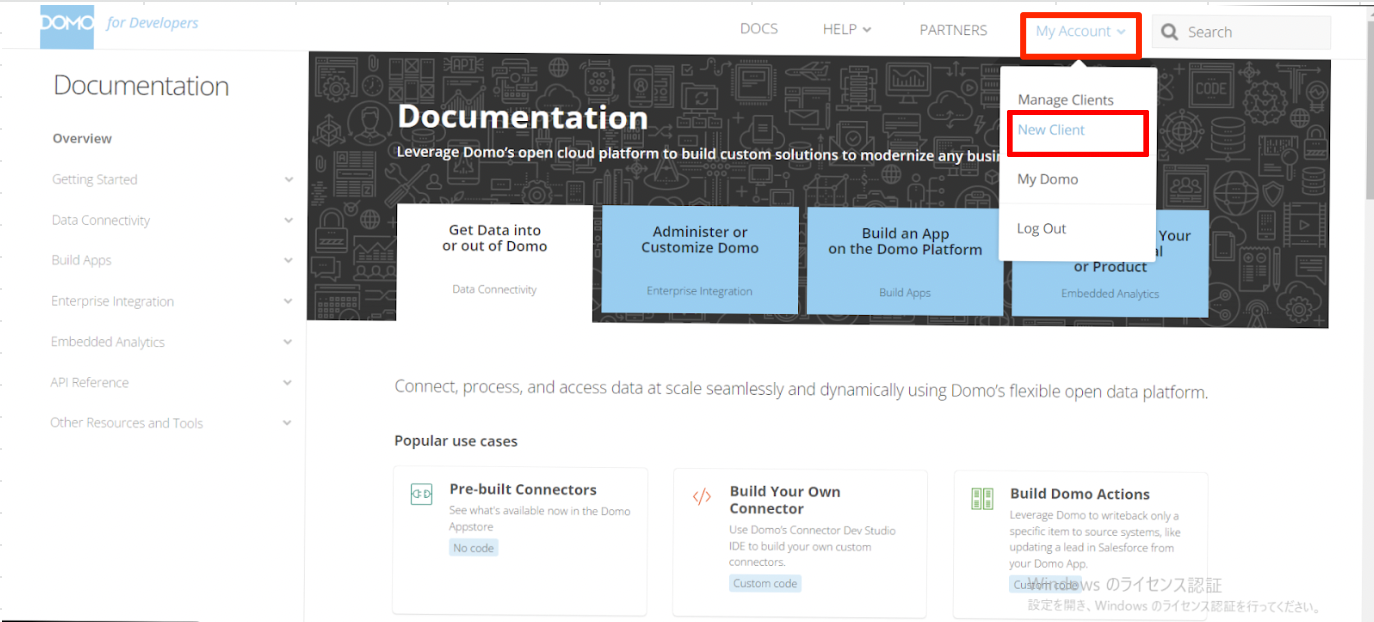Click the Pre-built Connectors card icon
Screen dimensions: 1374x622
(x=422, y=494)
